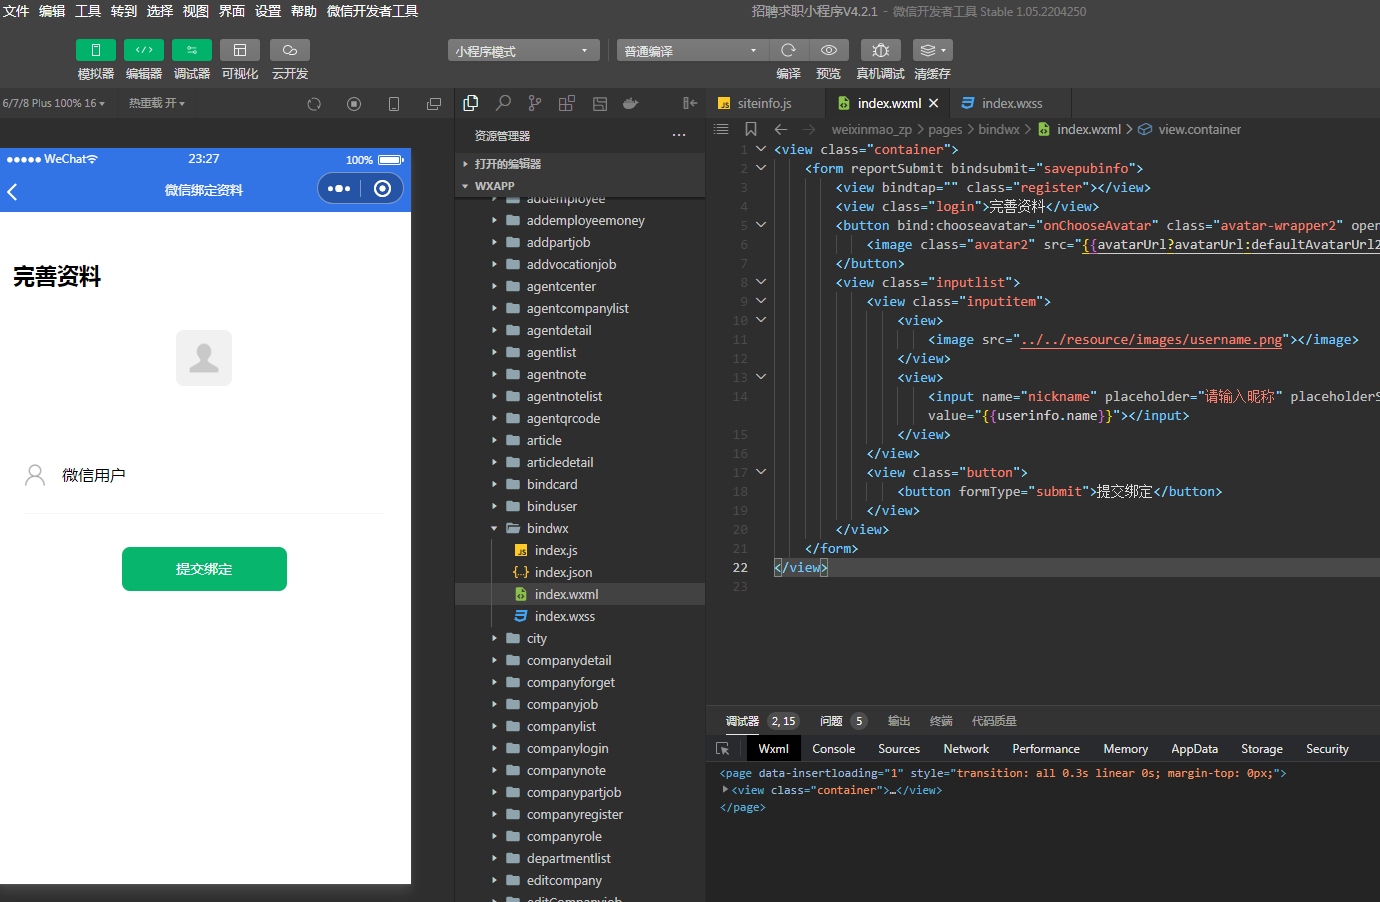Click the bindwx breadcrumb segment
The width and height of the screenshot is (1380, 902).
pyautogui.click(x=999, y=129)
